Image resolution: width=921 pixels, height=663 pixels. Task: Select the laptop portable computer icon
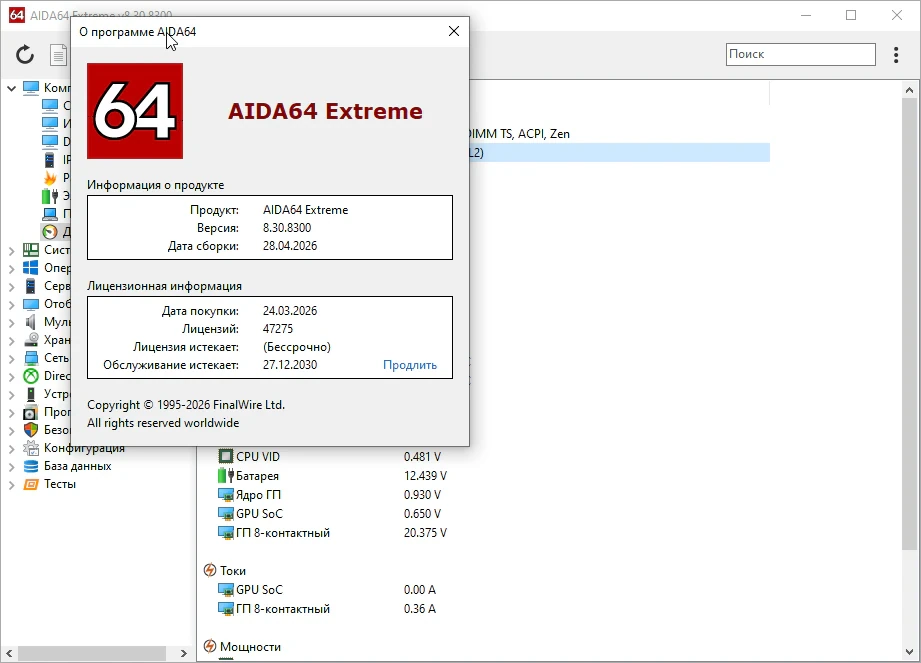[x=50, y=214]
